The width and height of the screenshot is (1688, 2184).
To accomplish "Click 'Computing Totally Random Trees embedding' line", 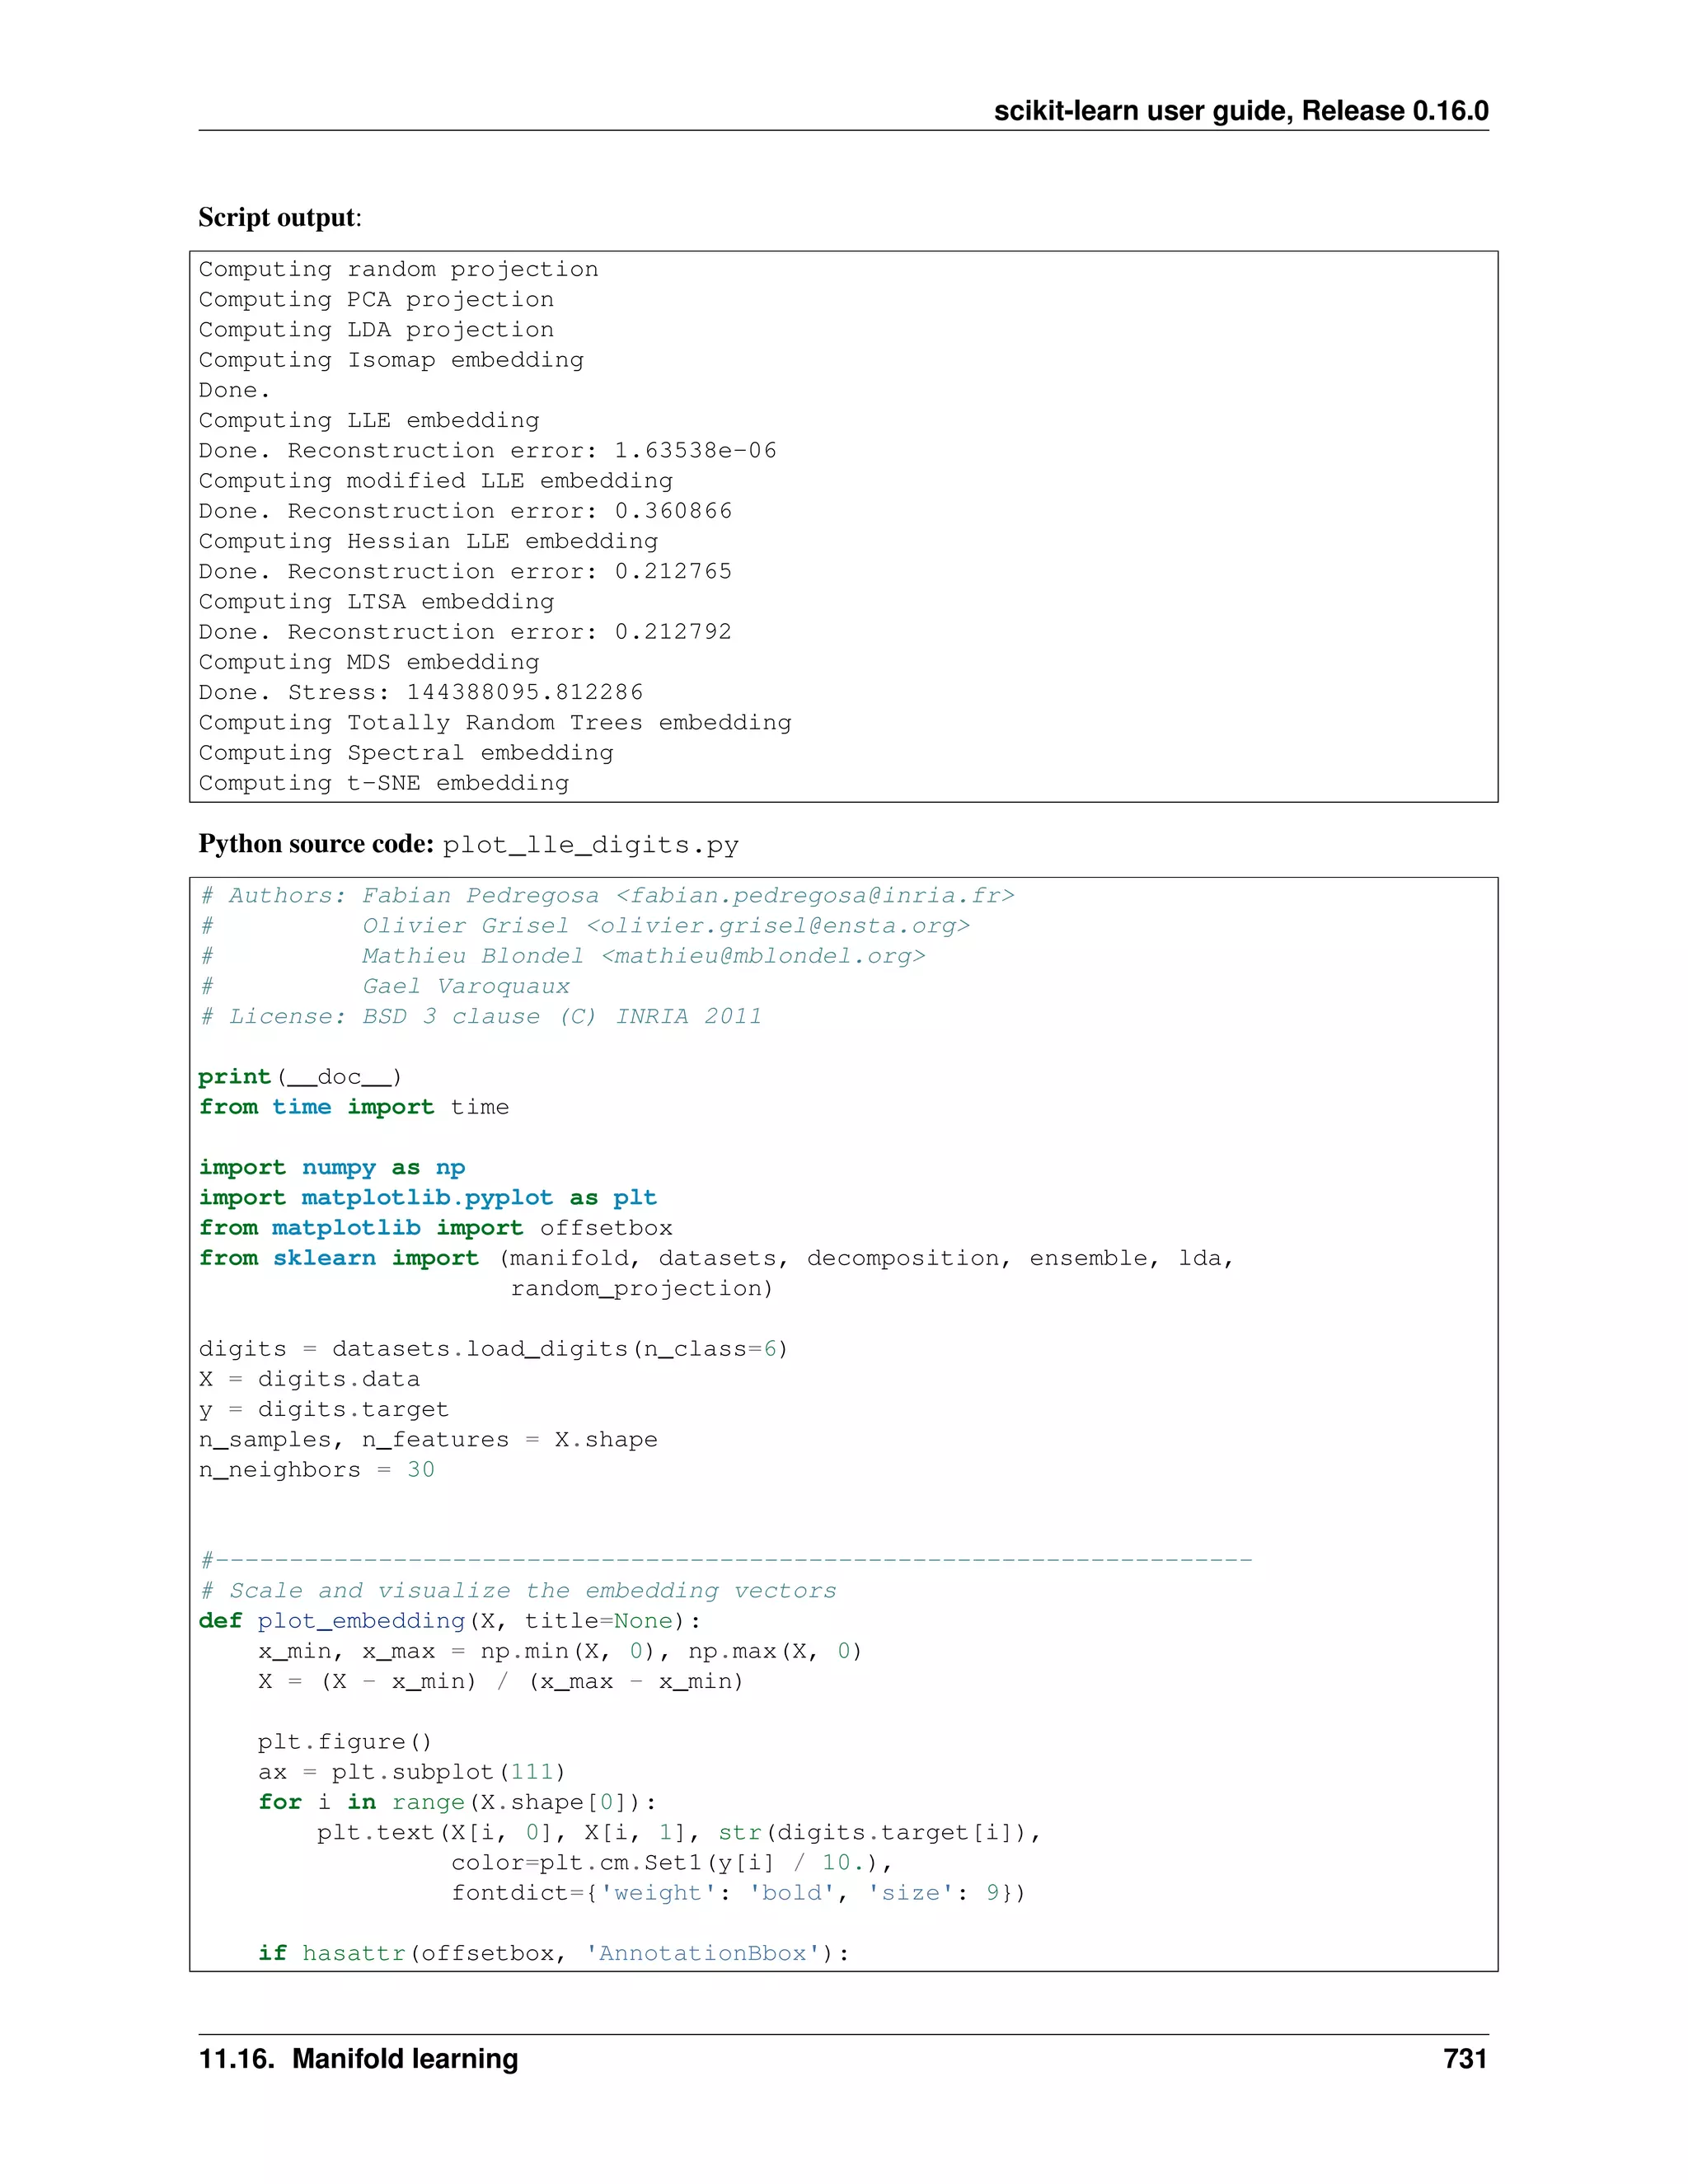I will [495, 723].
